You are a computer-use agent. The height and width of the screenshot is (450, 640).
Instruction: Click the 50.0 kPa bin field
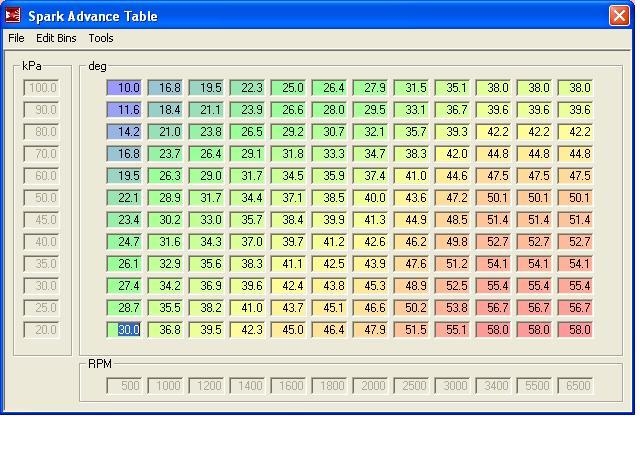[42, 198]
